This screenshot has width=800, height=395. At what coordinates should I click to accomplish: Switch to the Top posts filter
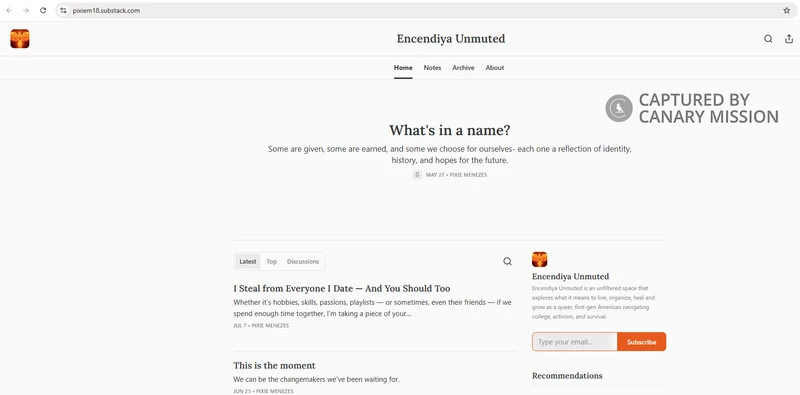pyautogui.click(x=271, y=261)
